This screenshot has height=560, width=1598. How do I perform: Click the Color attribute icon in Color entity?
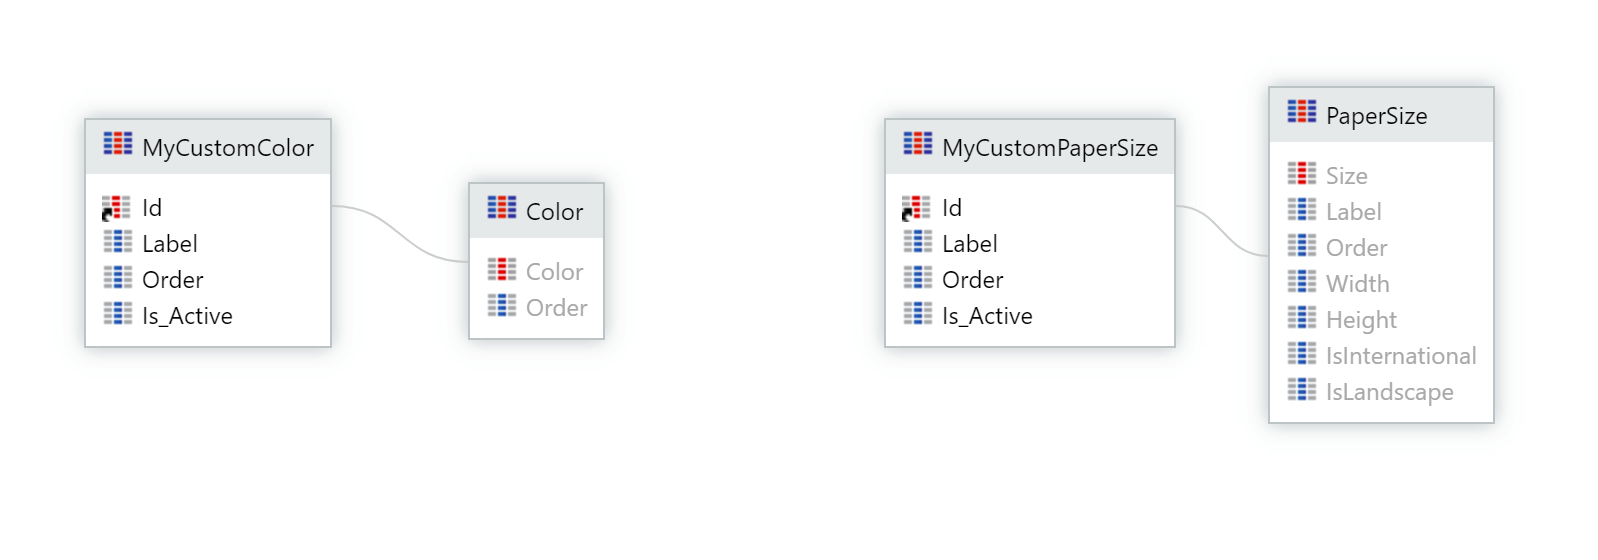(502, 270)
